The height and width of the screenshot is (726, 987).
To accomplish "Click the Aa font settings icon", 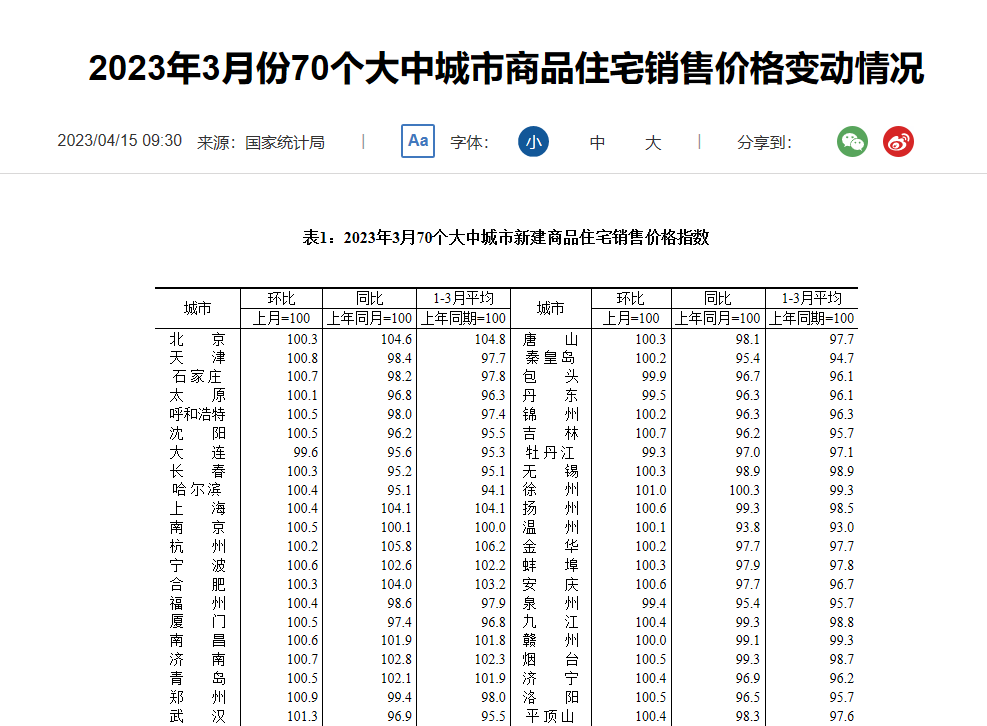I will pos(418,141).
